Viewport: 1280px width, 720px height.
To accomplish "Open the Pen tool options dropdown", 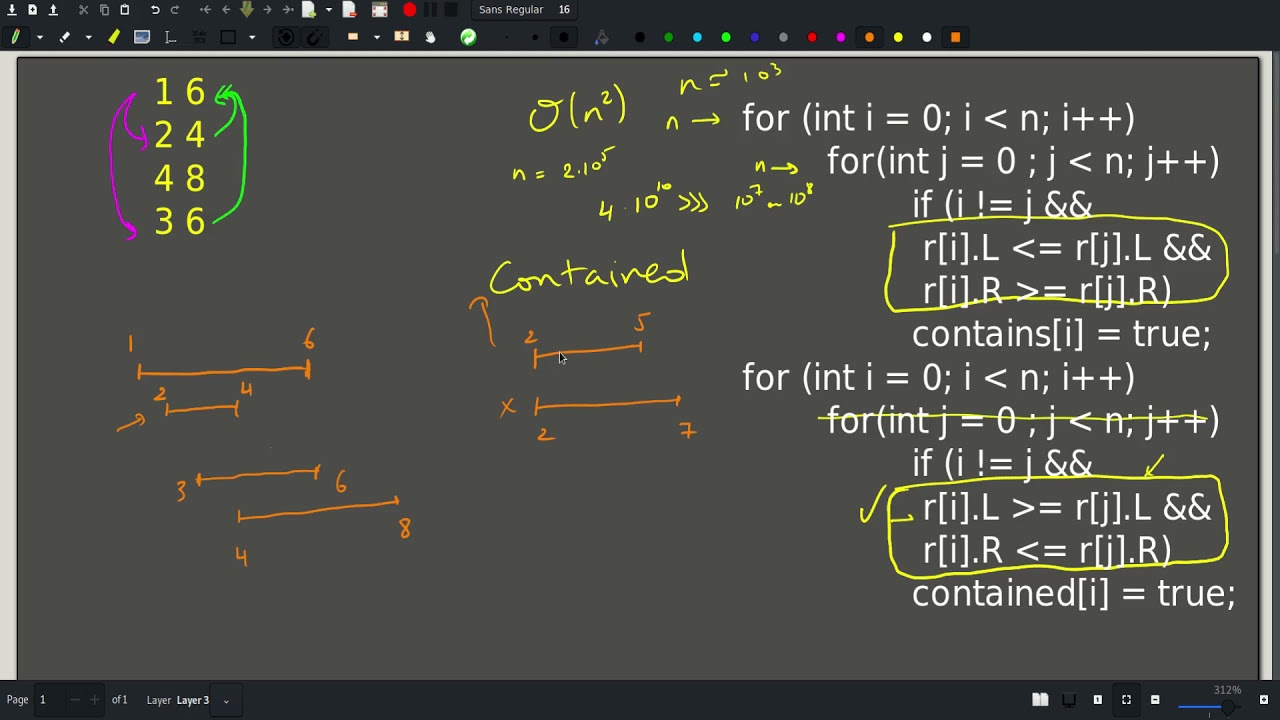I will [39, 37].
